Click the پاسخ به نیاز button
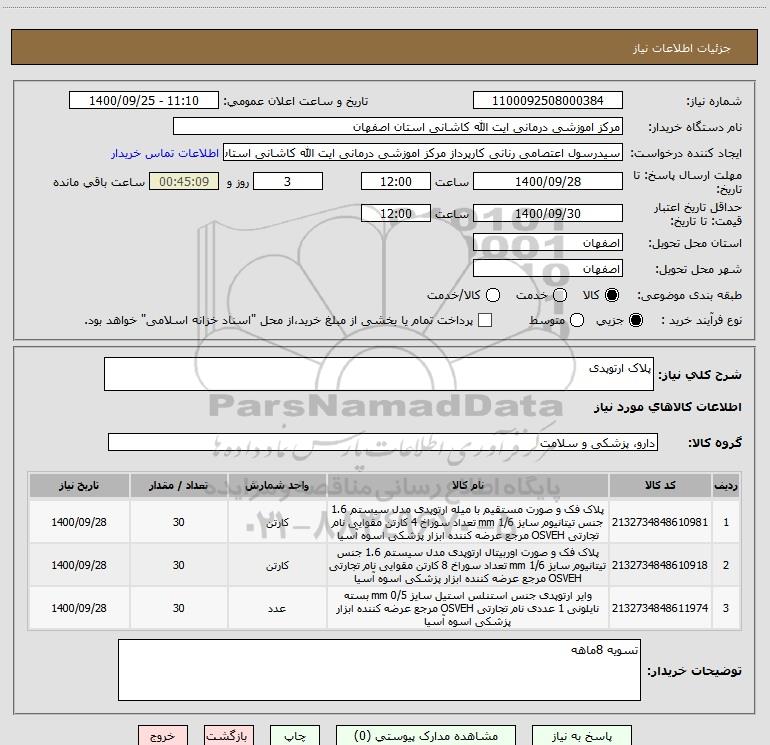Image resolution: width=770 pixels, height=745 pixels. pyautogui.click(x=581, y=736)
